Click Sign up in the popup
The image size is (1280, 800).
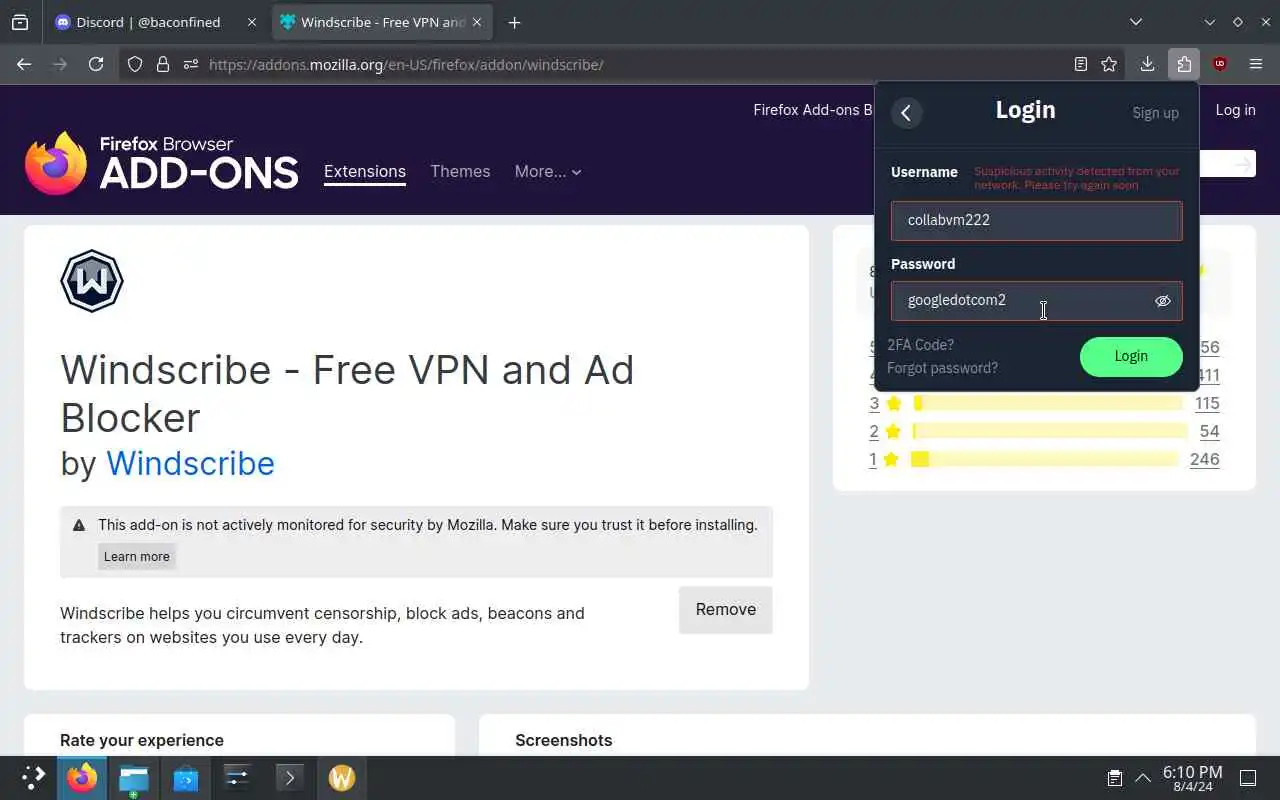pyautogui.click(x=1155, y=113)
